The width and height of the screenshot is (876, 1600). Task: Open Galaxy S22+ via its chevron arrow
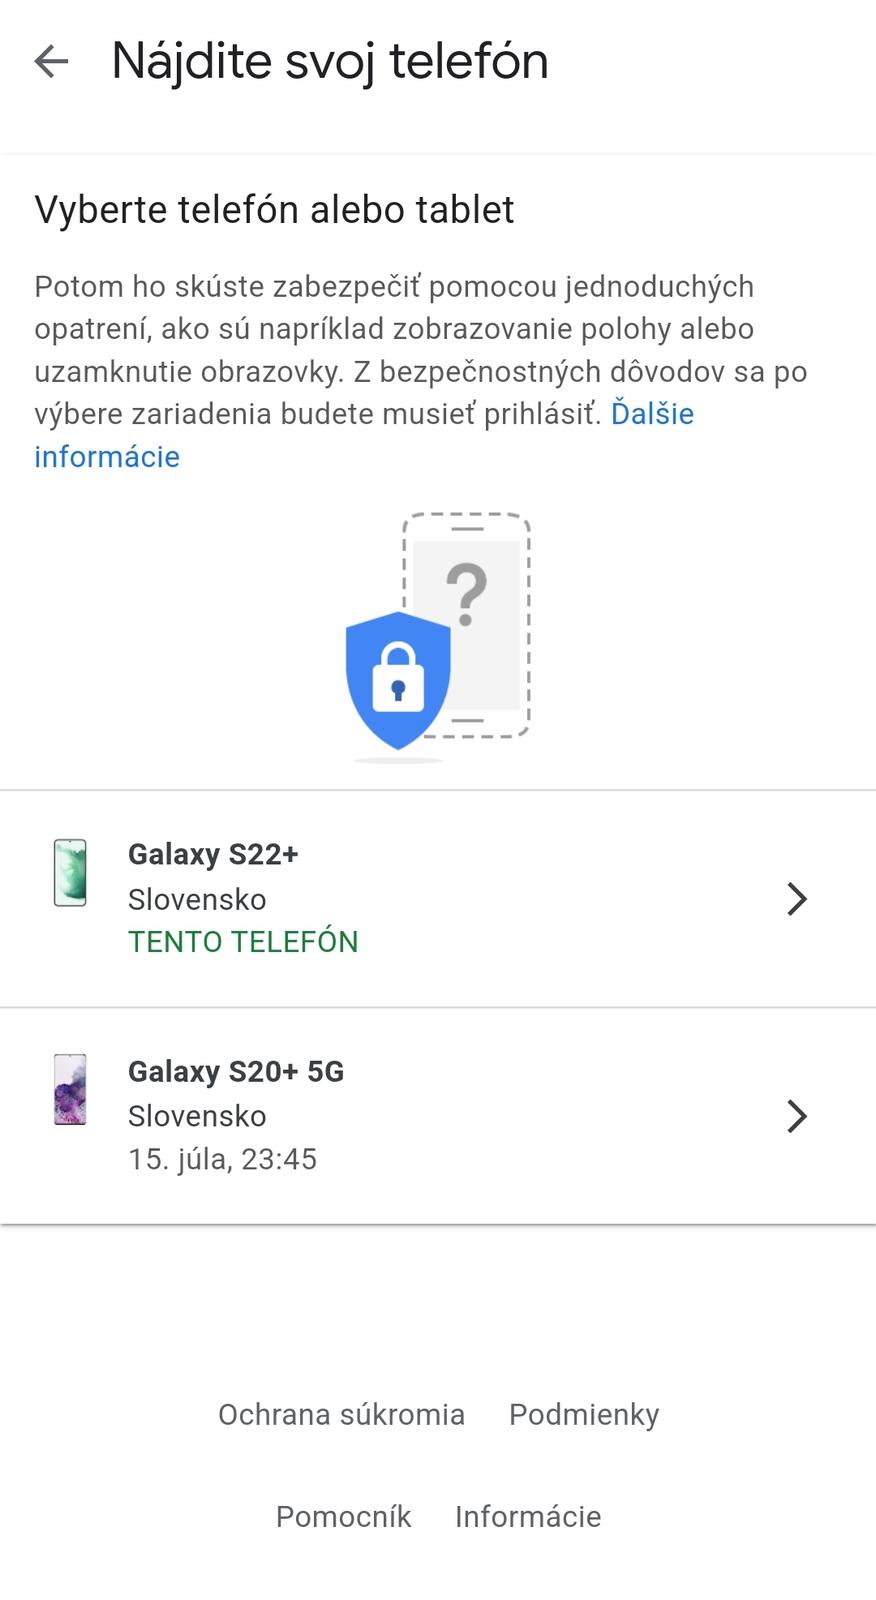click(796, 899)
